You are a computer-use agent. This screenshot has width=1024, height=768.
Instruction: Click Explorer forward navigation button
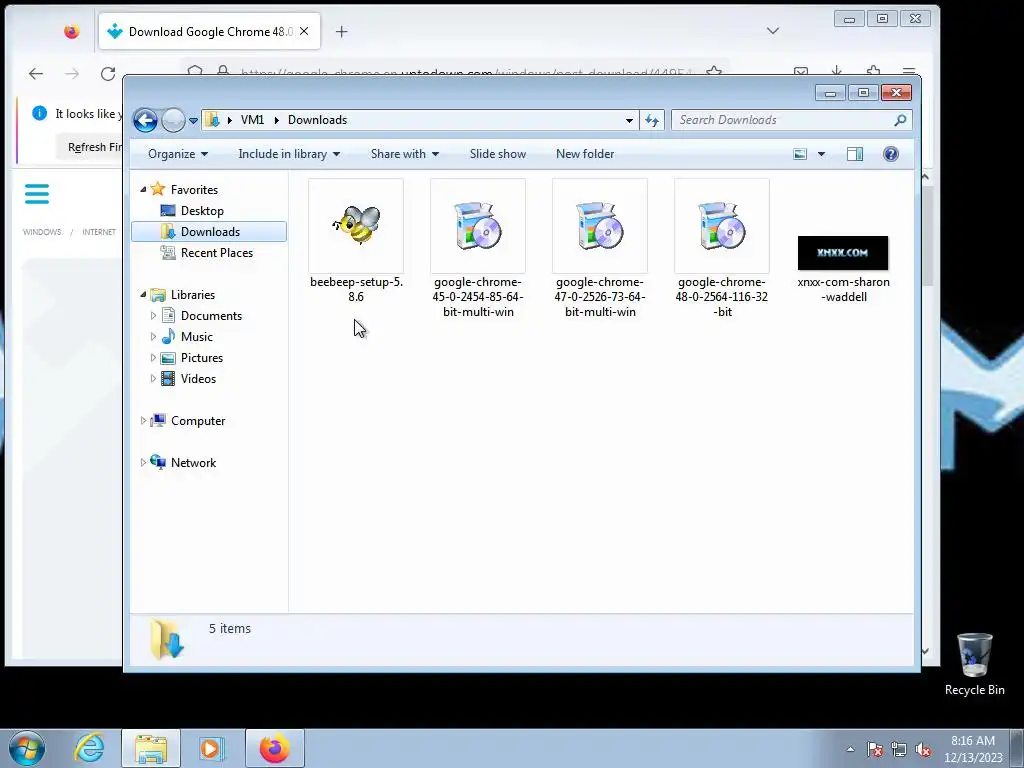point(173,120)
